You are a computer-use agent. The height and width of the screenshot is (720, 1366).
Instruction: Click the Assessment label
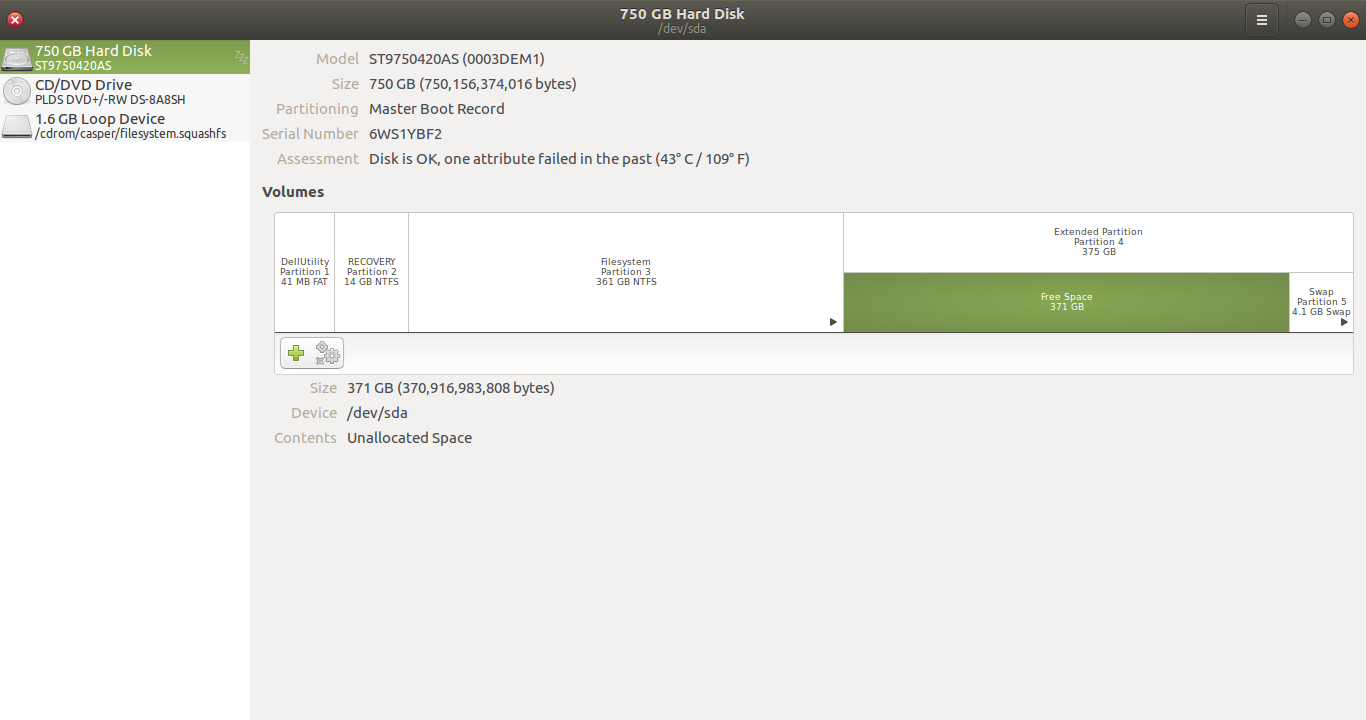tap(317, 159)
